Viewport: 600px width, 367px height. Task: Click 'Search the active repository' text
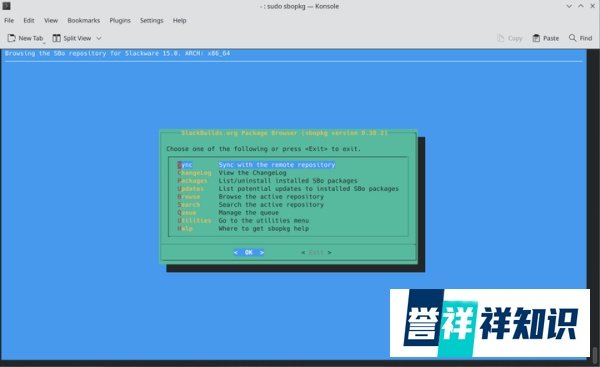click(x=271, y=205)
